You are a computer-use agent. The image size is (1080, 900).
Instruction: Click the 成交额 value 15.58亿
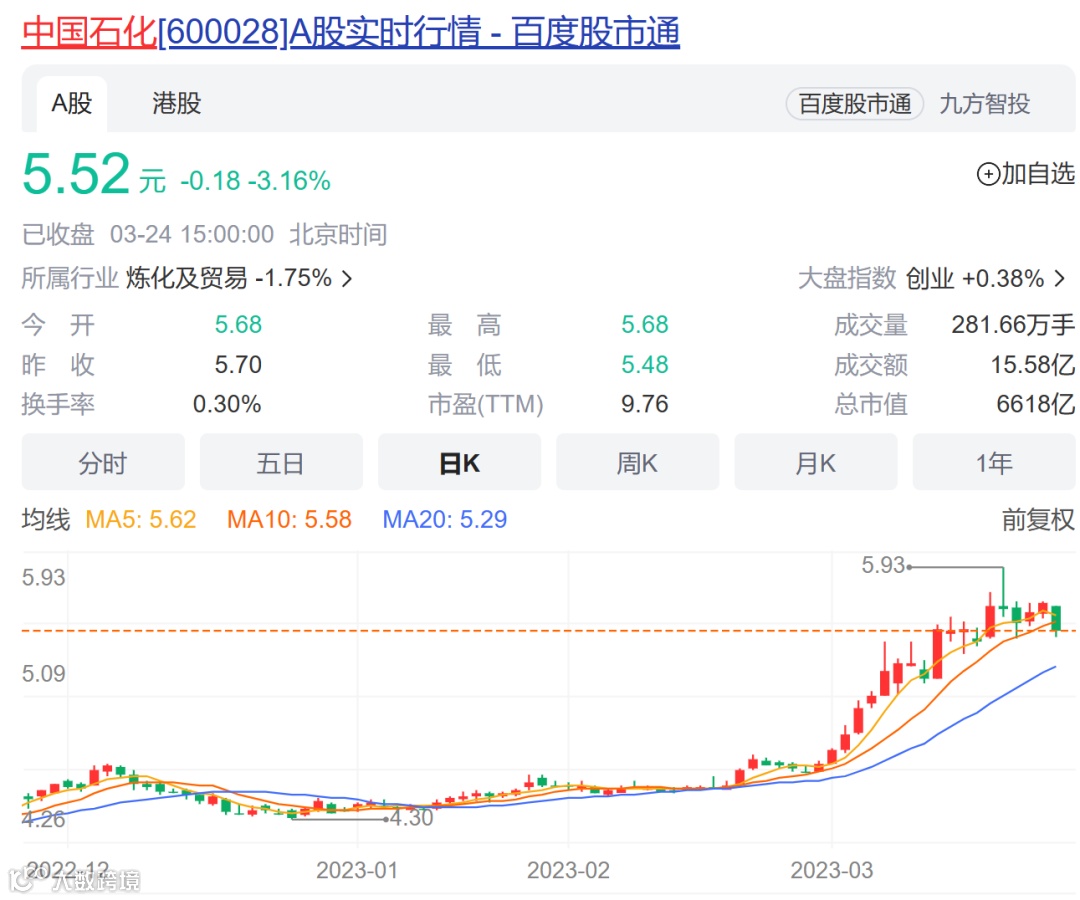tap(1032, 364)
